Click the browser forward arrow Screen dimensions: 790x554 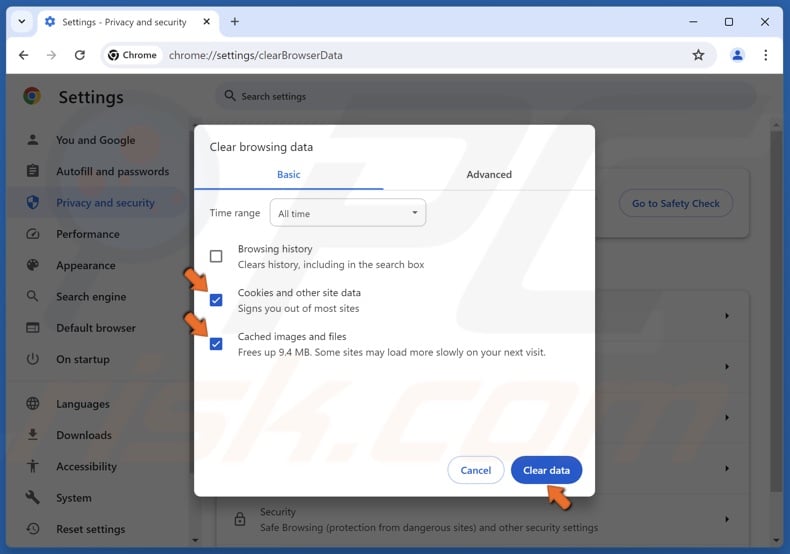click(x=51, y=55)
